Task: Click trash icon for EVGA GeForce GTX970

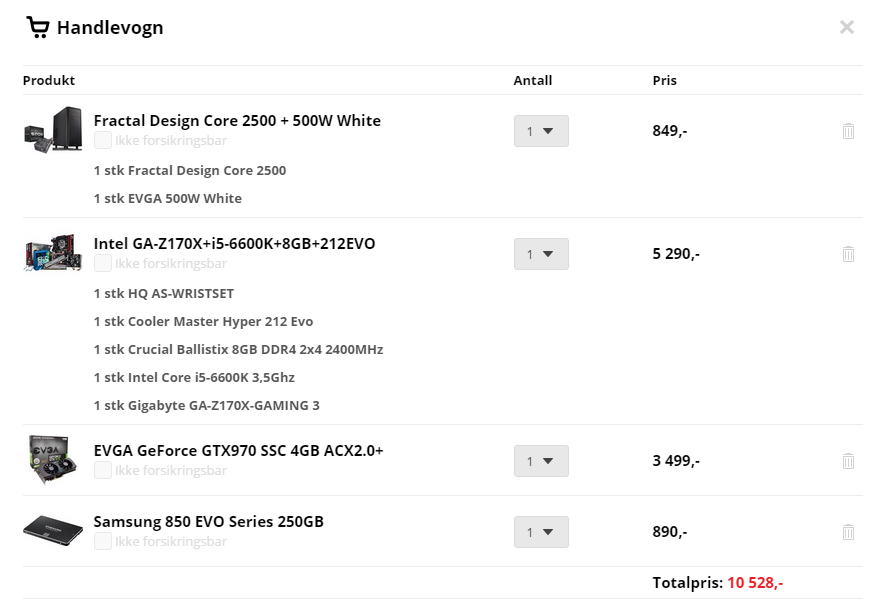Action: coord(848,461)
